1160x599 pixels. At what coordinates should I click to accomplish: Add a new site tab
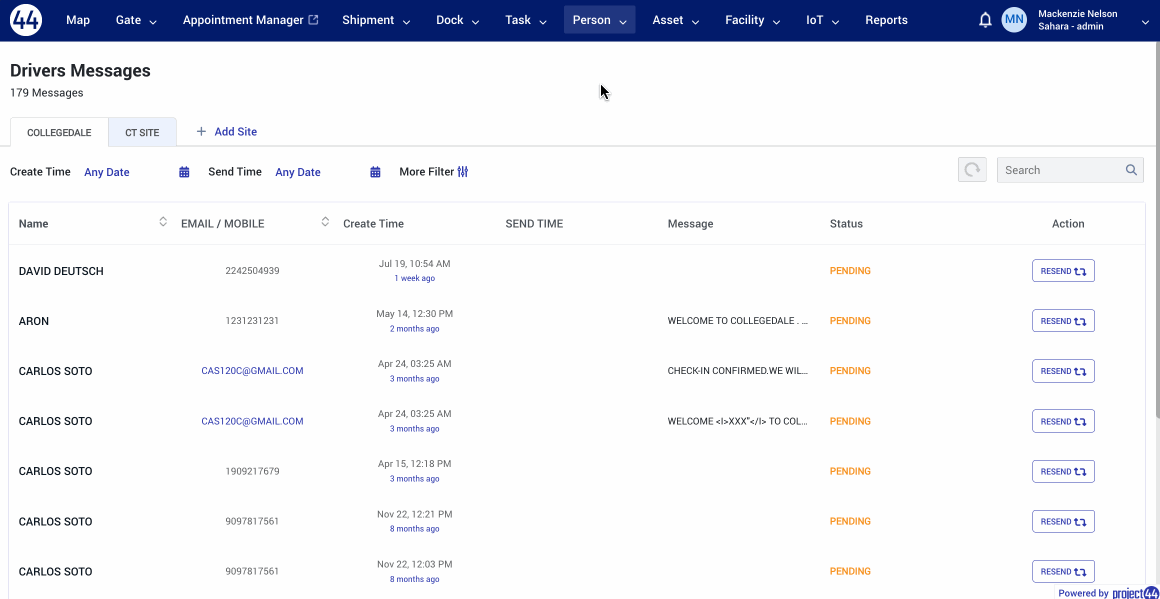coord(226,132)
